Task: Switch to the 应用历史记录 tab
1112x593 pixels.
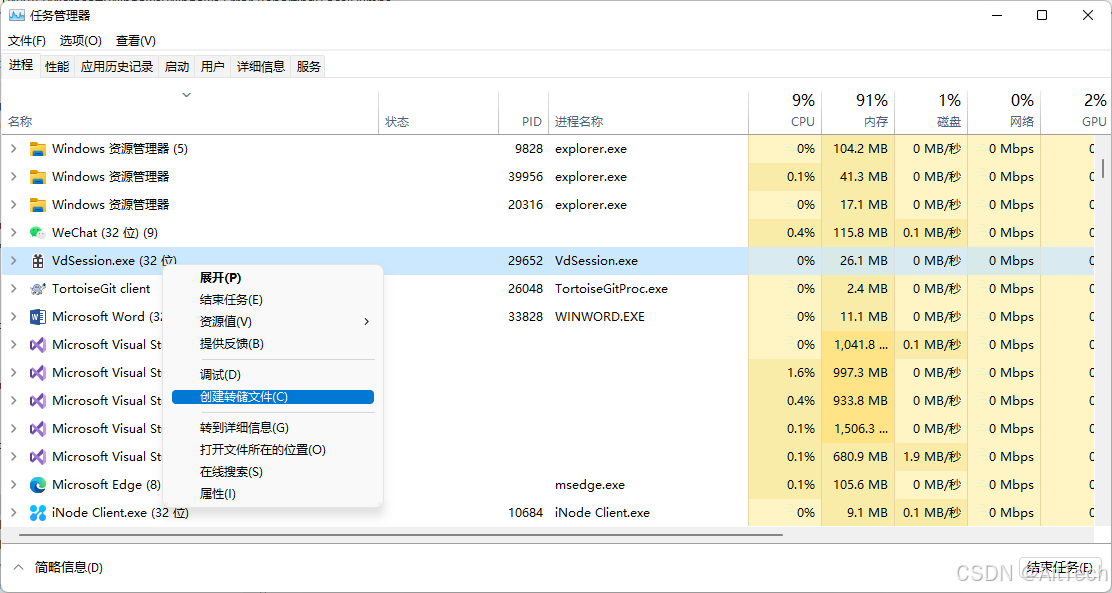Action: 117,67
